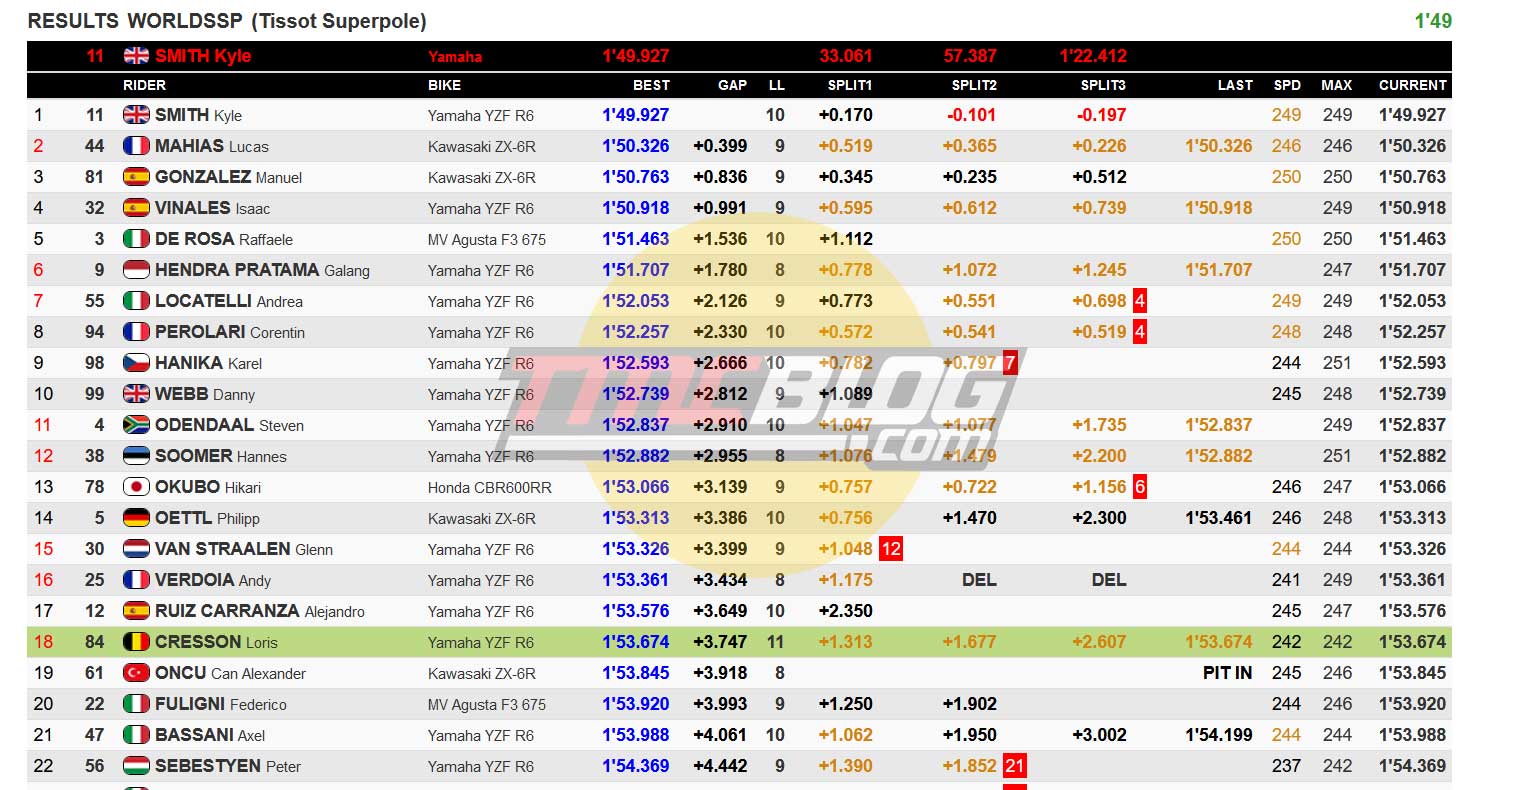Click the French flag beside VERDOIA Andy

click(x=136, y=580)
